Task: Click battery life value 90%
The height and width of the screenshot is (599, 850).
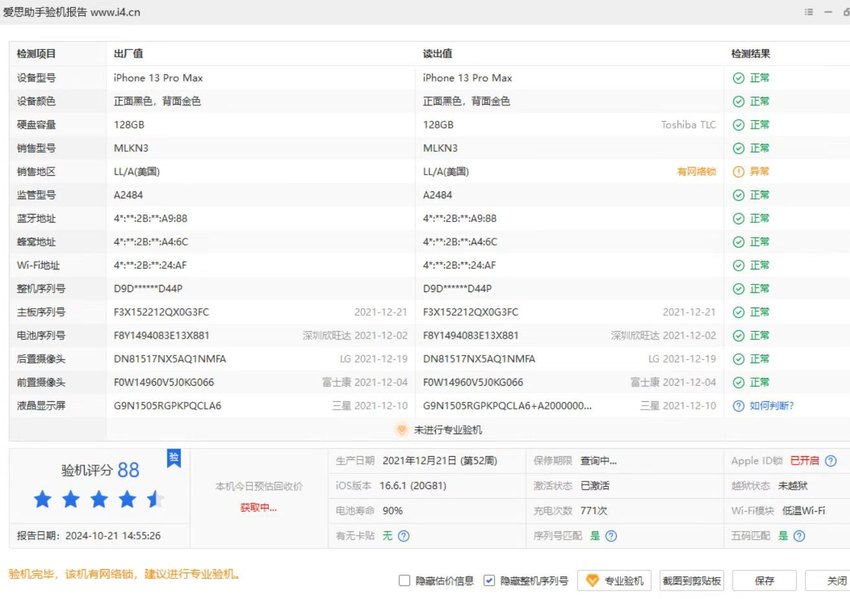Action: point(392,511)
